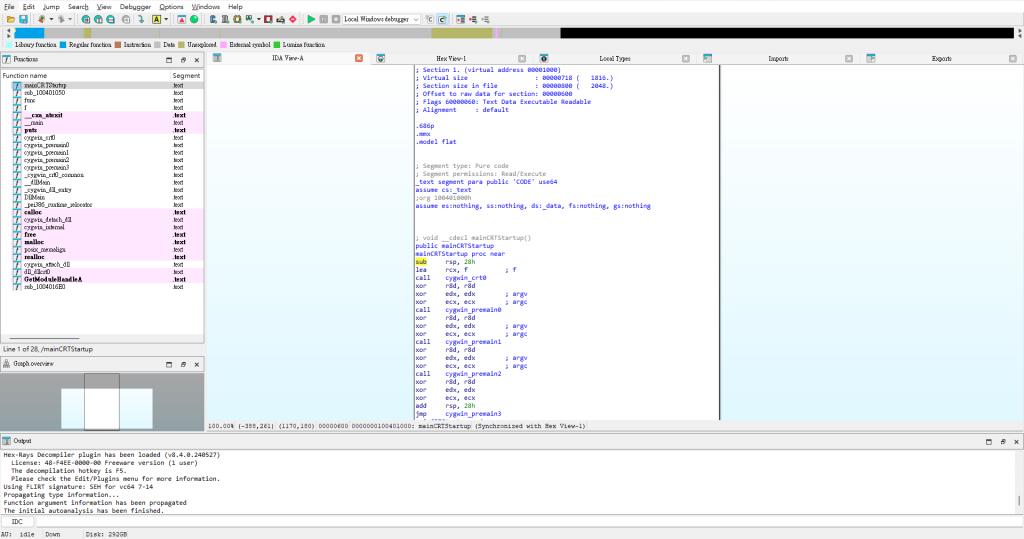Click the first teal search toolbar icon
1024x539 pixels.
click(86, 20)
